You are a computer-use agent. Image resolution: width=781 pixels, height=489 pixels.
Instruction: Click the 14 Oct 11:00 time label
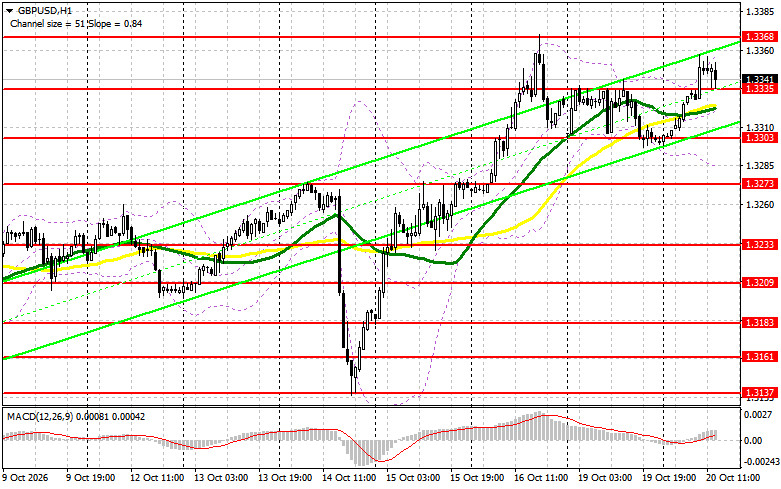pyautogui.click(x=349, y=478)
